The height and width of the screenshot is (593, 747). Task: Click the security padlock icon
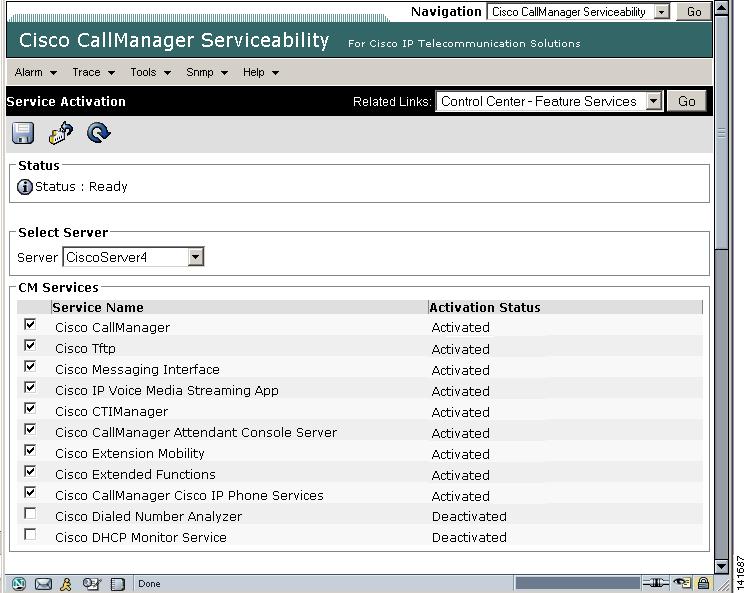[x=703, y=583]
